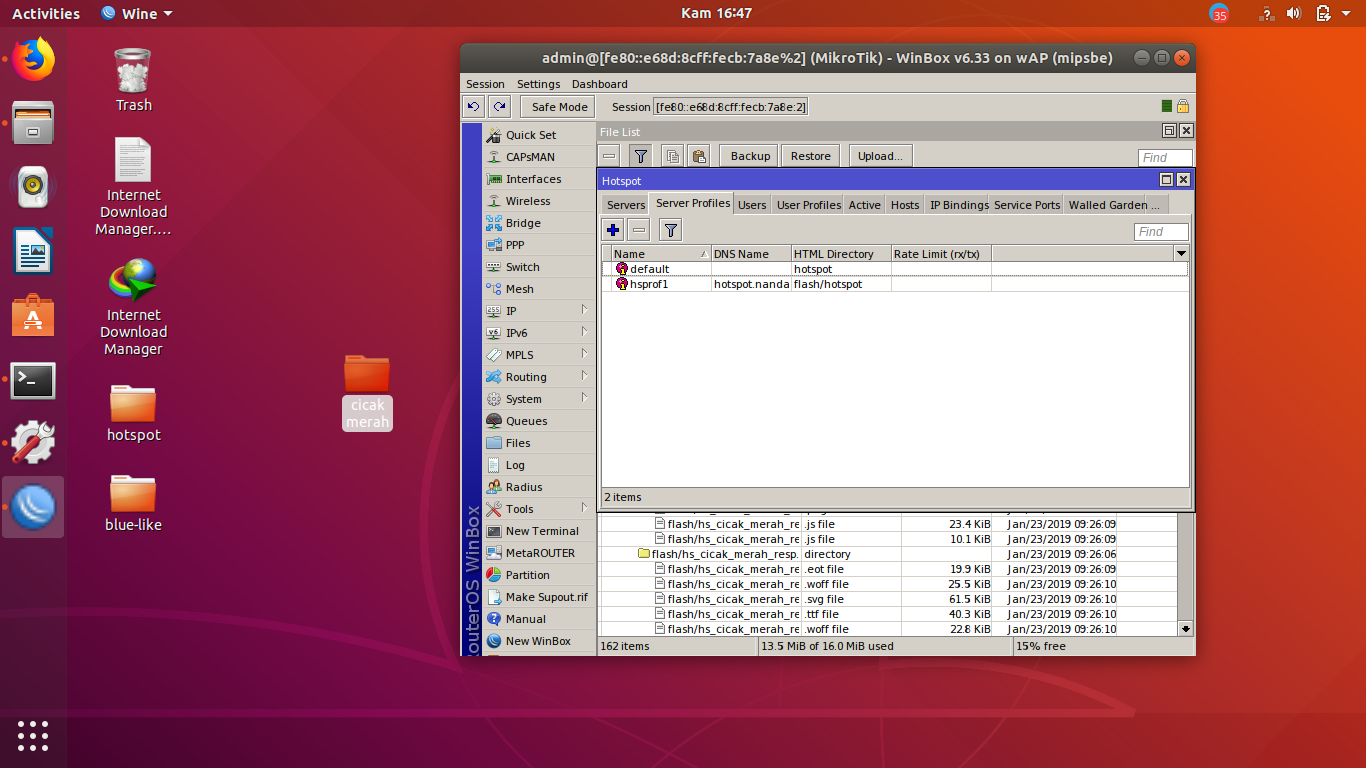Click the WinBox redo arrow icon
The height and width of the screenshot is (768, 1366).
pyautogui.click(x=500, y=106)
